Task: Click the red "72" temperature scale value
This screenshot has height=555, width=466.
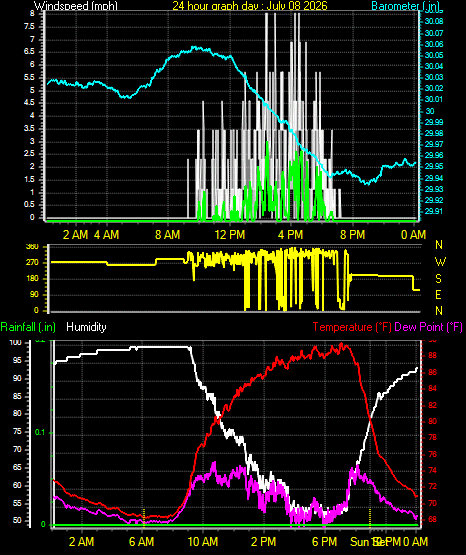Action: click(433, 487)
